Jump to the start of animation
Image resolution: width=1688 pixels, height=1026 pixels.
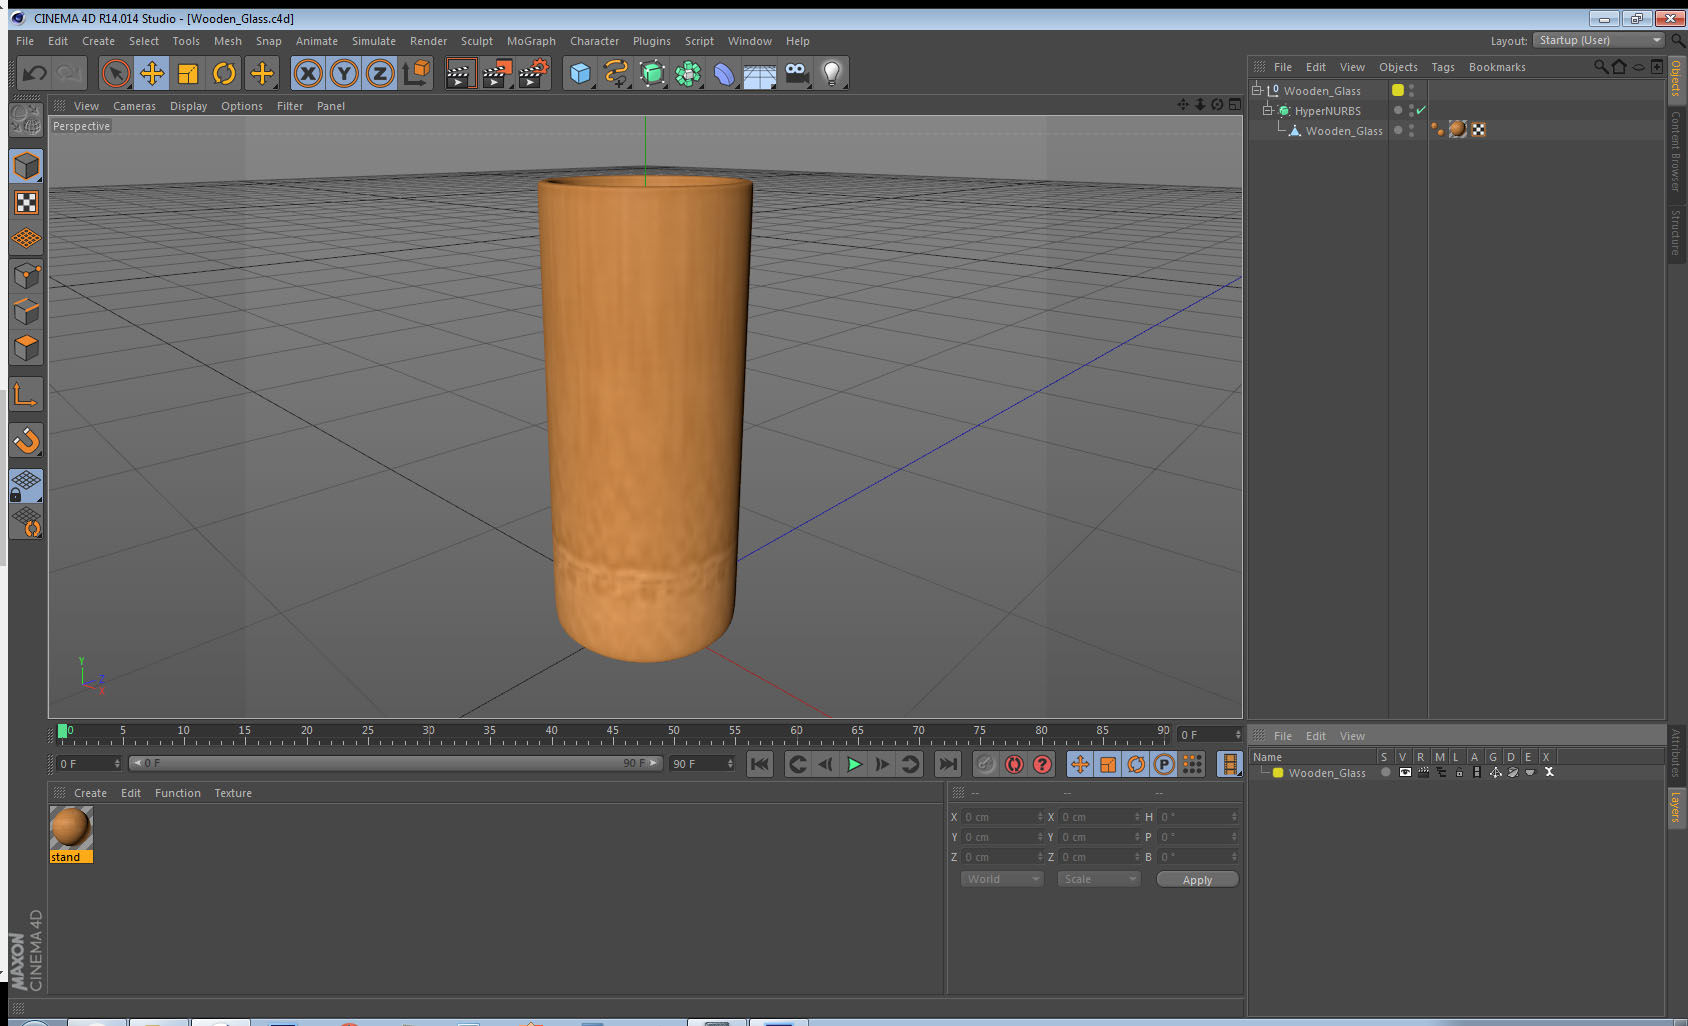click(x=760, y=764)
